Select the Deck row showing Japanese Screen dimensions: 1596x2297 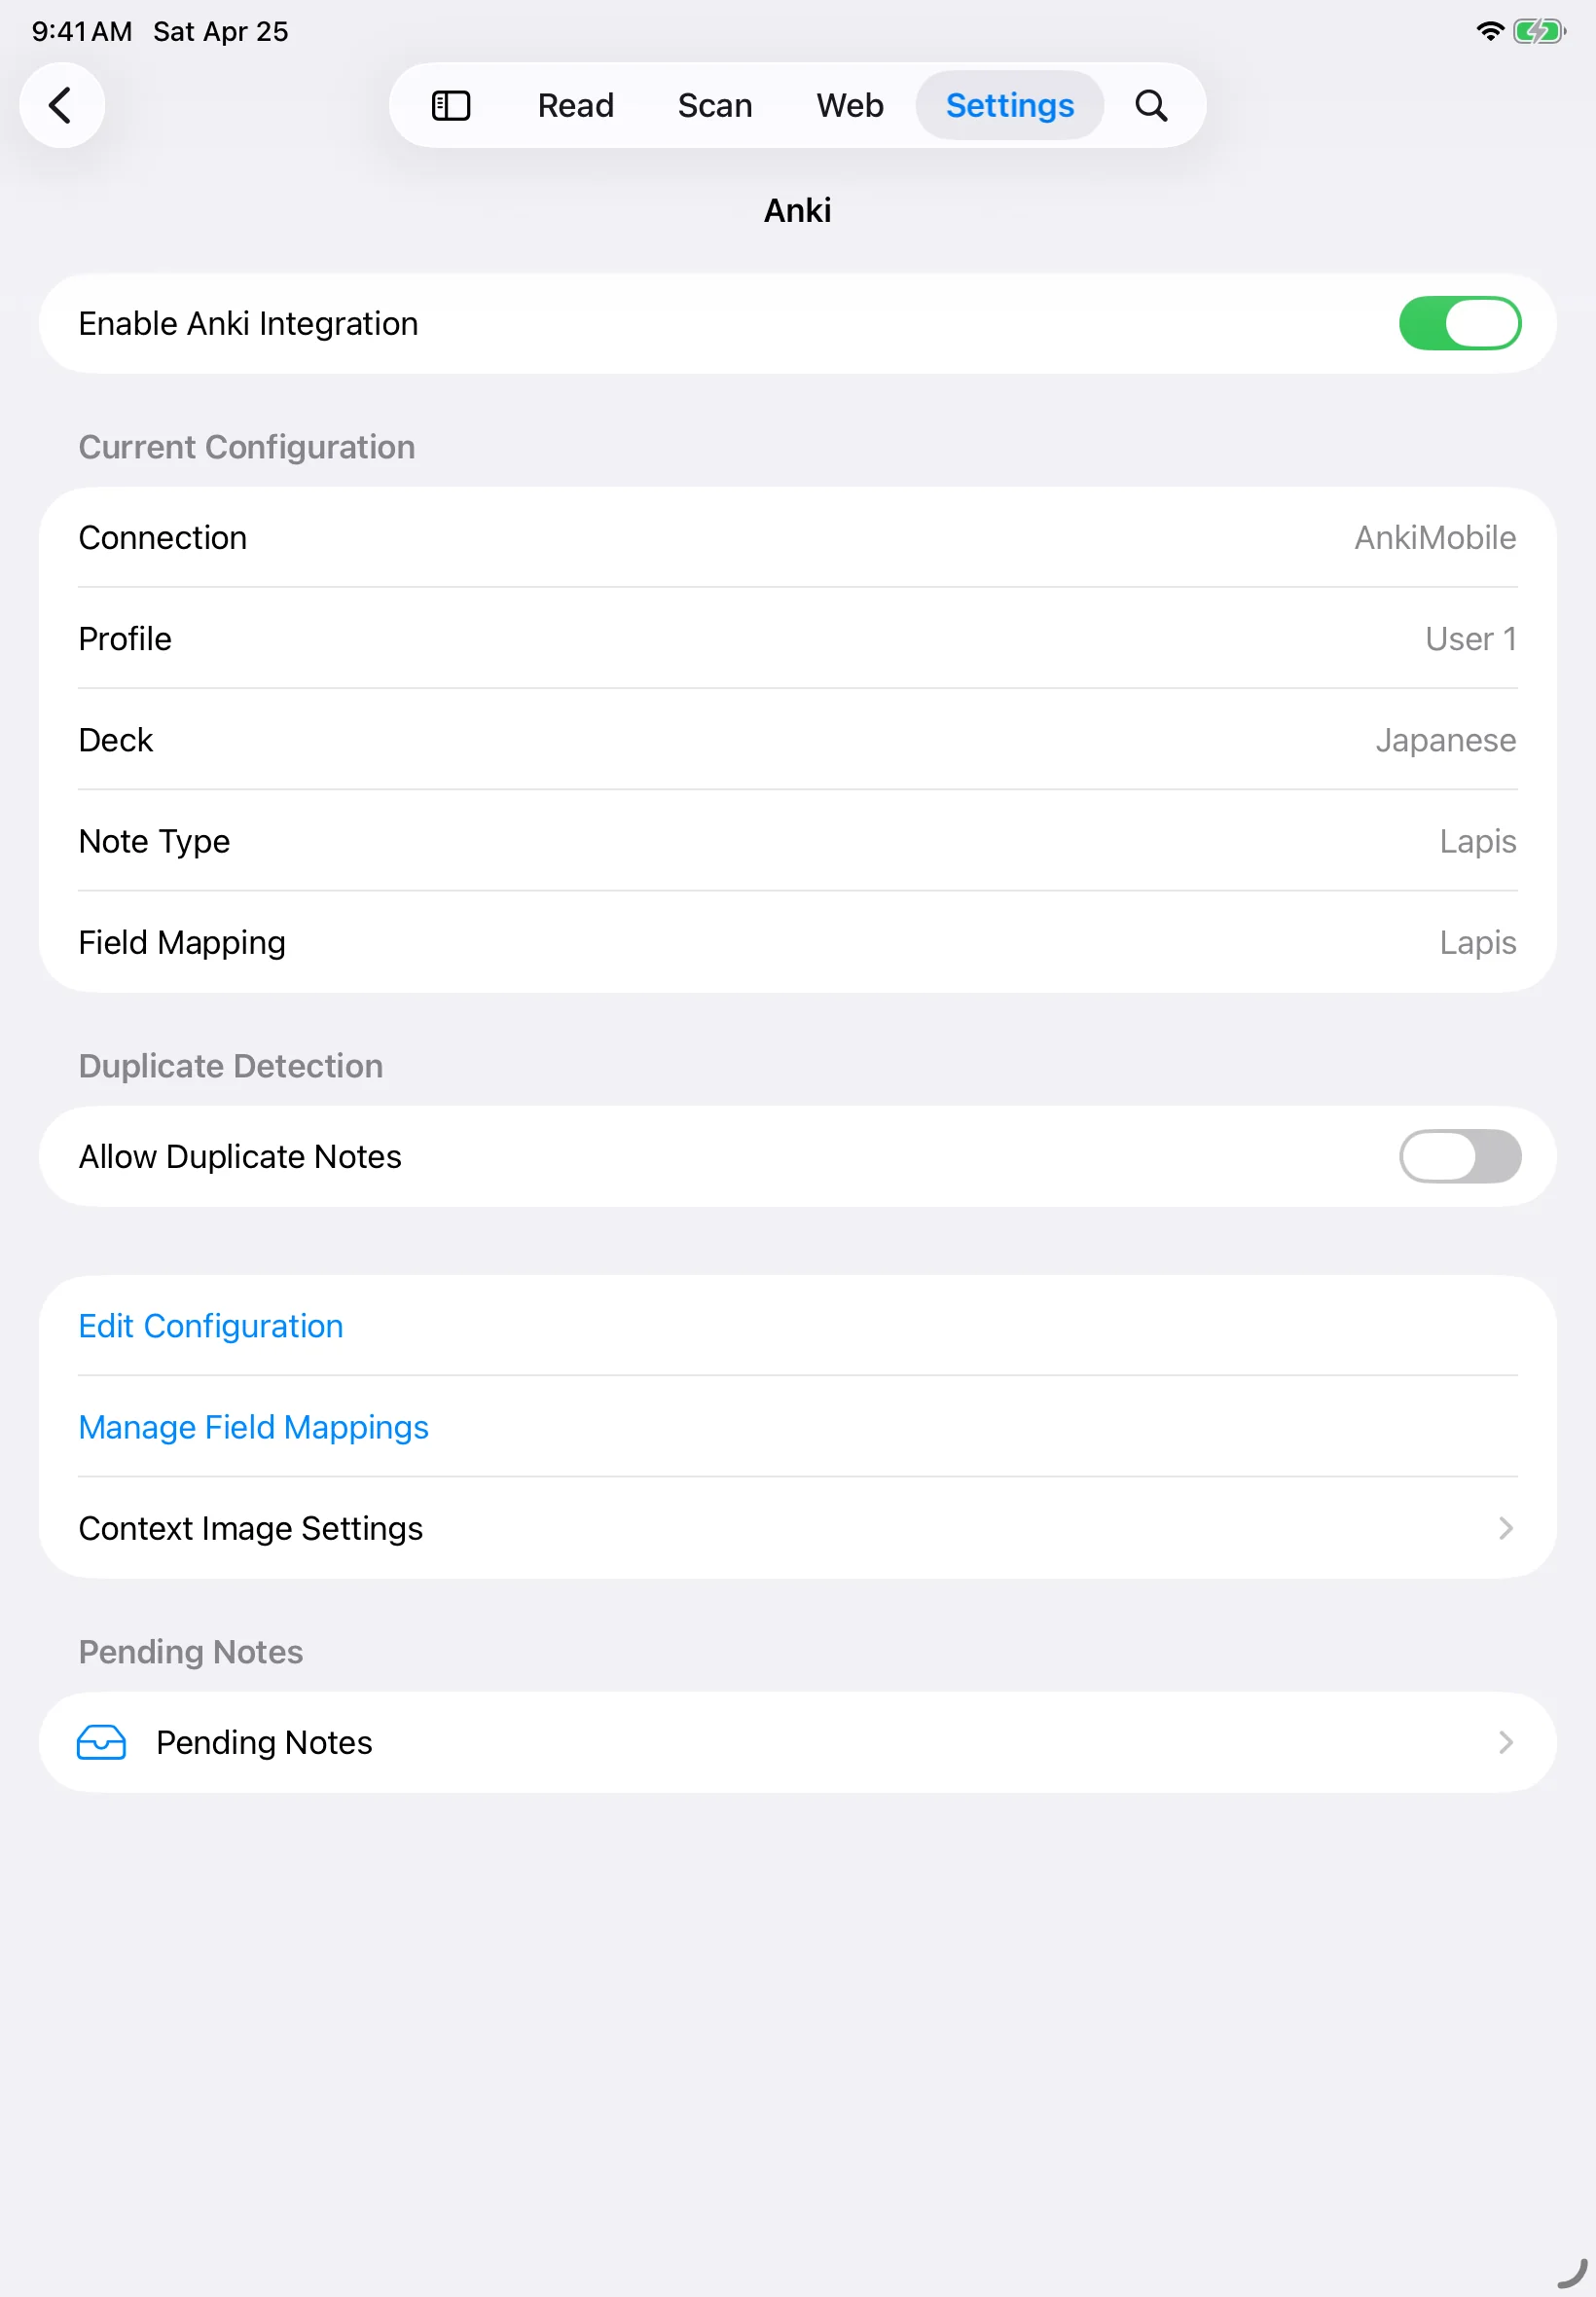pos(797,740)
